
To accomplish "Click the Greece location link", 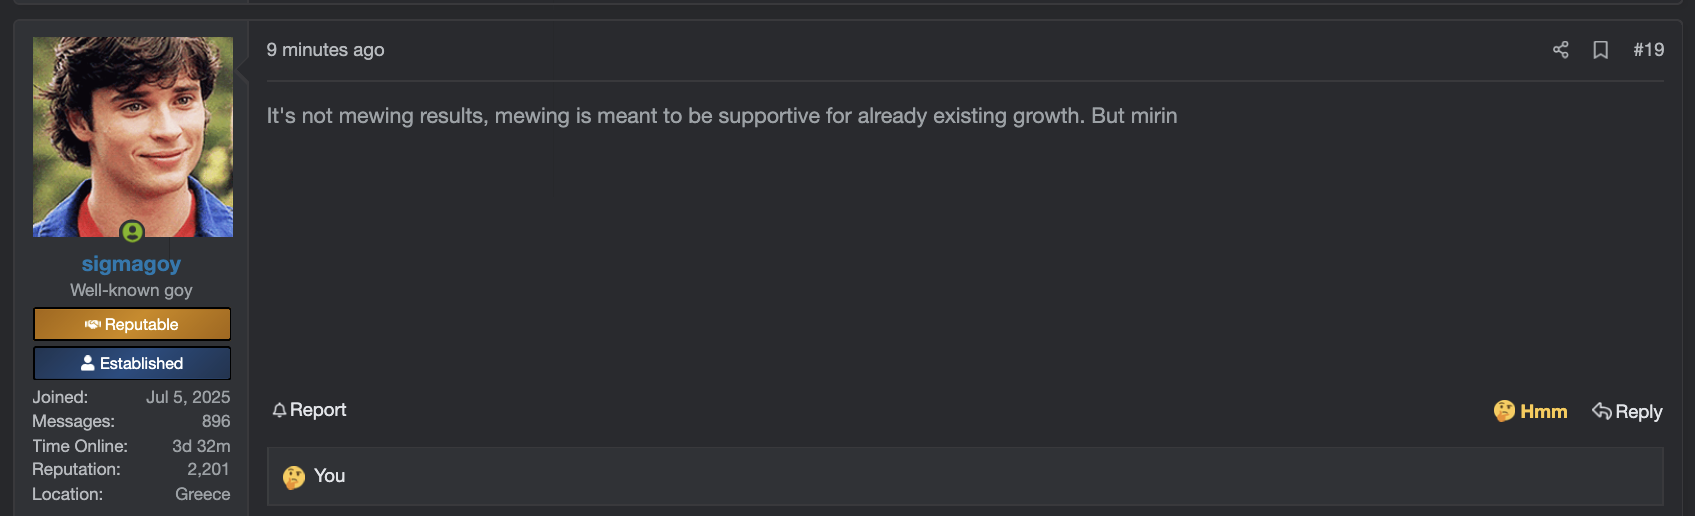I will click(x=202, y=494).
